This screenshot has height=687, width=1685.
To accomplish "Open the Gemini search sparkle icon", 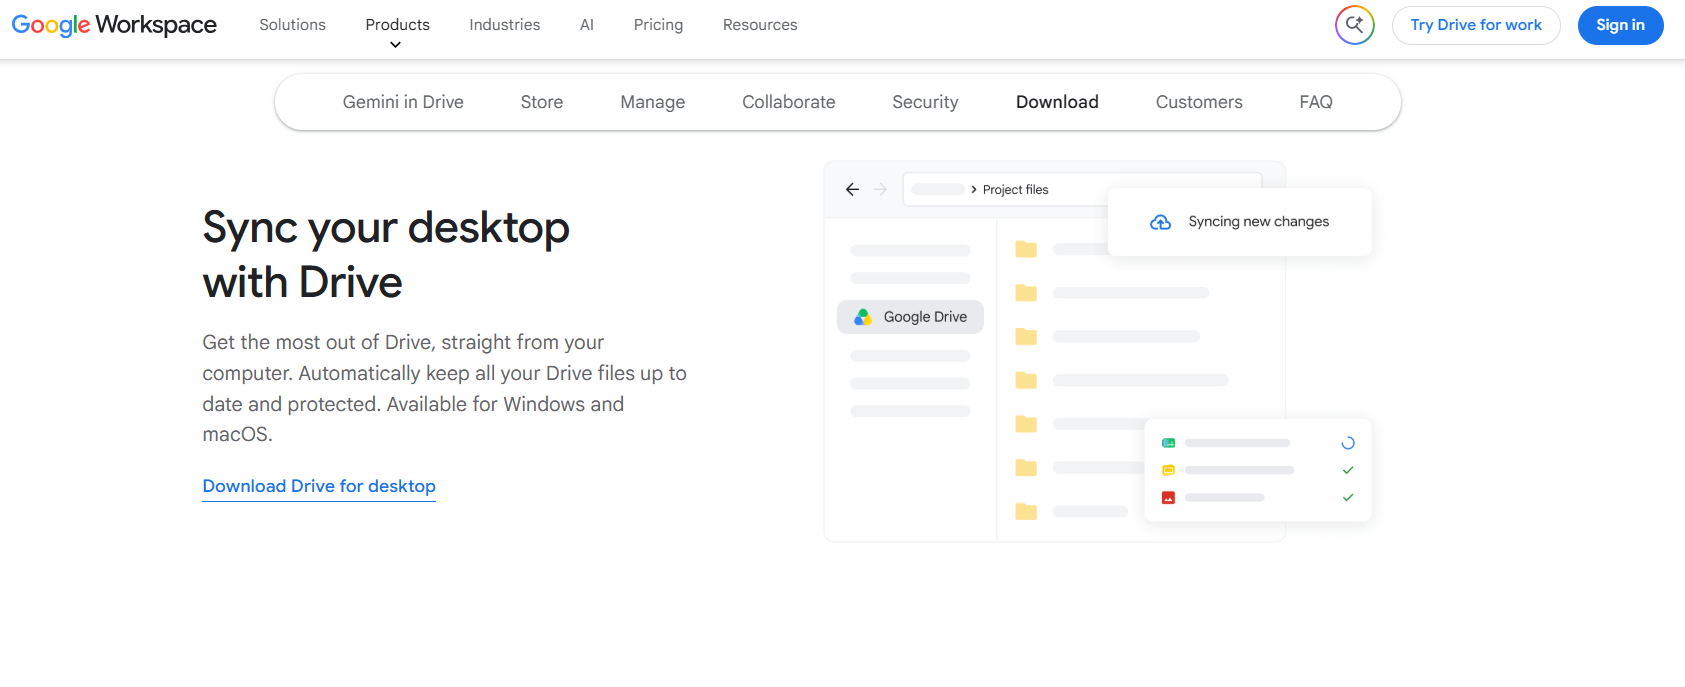I will tap(1355, 25).
